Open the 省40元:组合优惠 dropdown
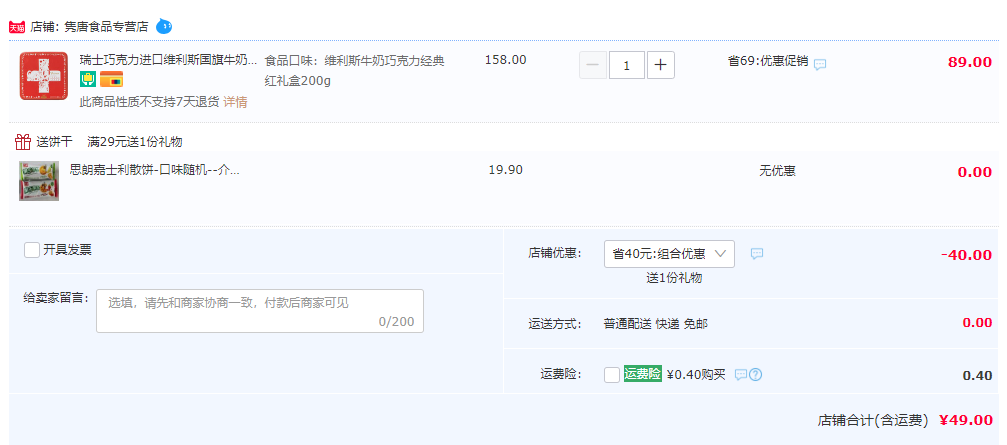 [x=669, y=254]
